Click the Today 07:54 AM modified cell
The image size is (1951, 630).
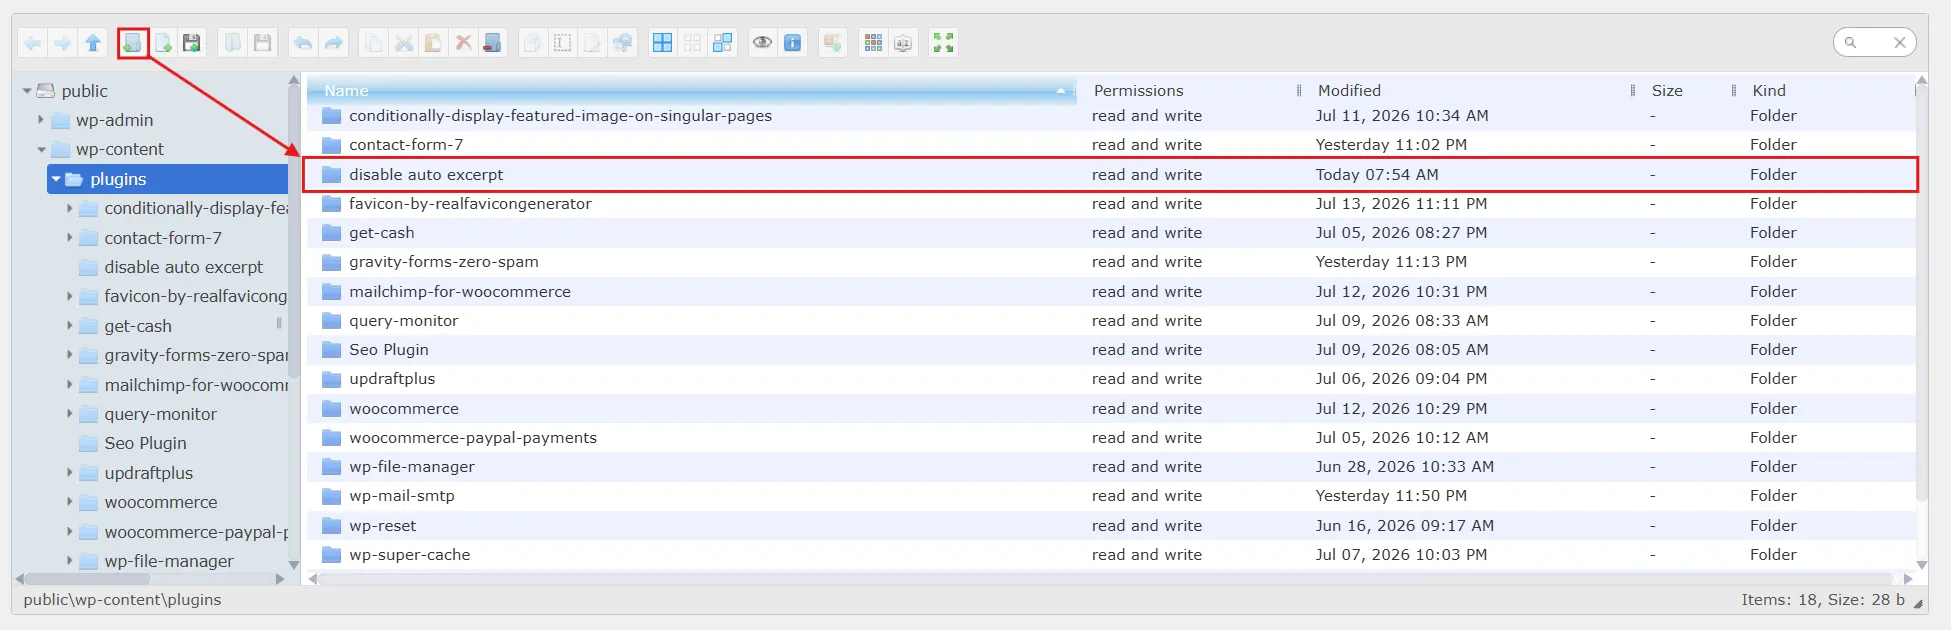(x=1377, y=175)
